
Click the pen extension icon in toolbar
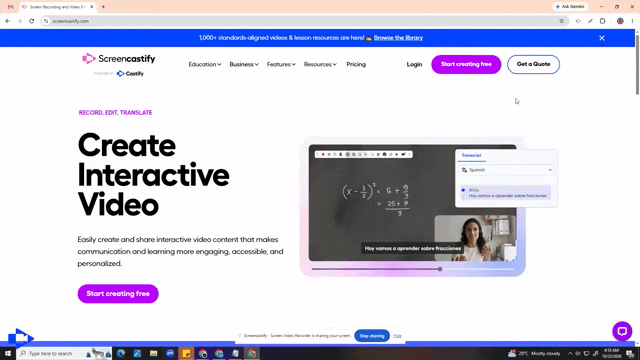tap(590, 21)
